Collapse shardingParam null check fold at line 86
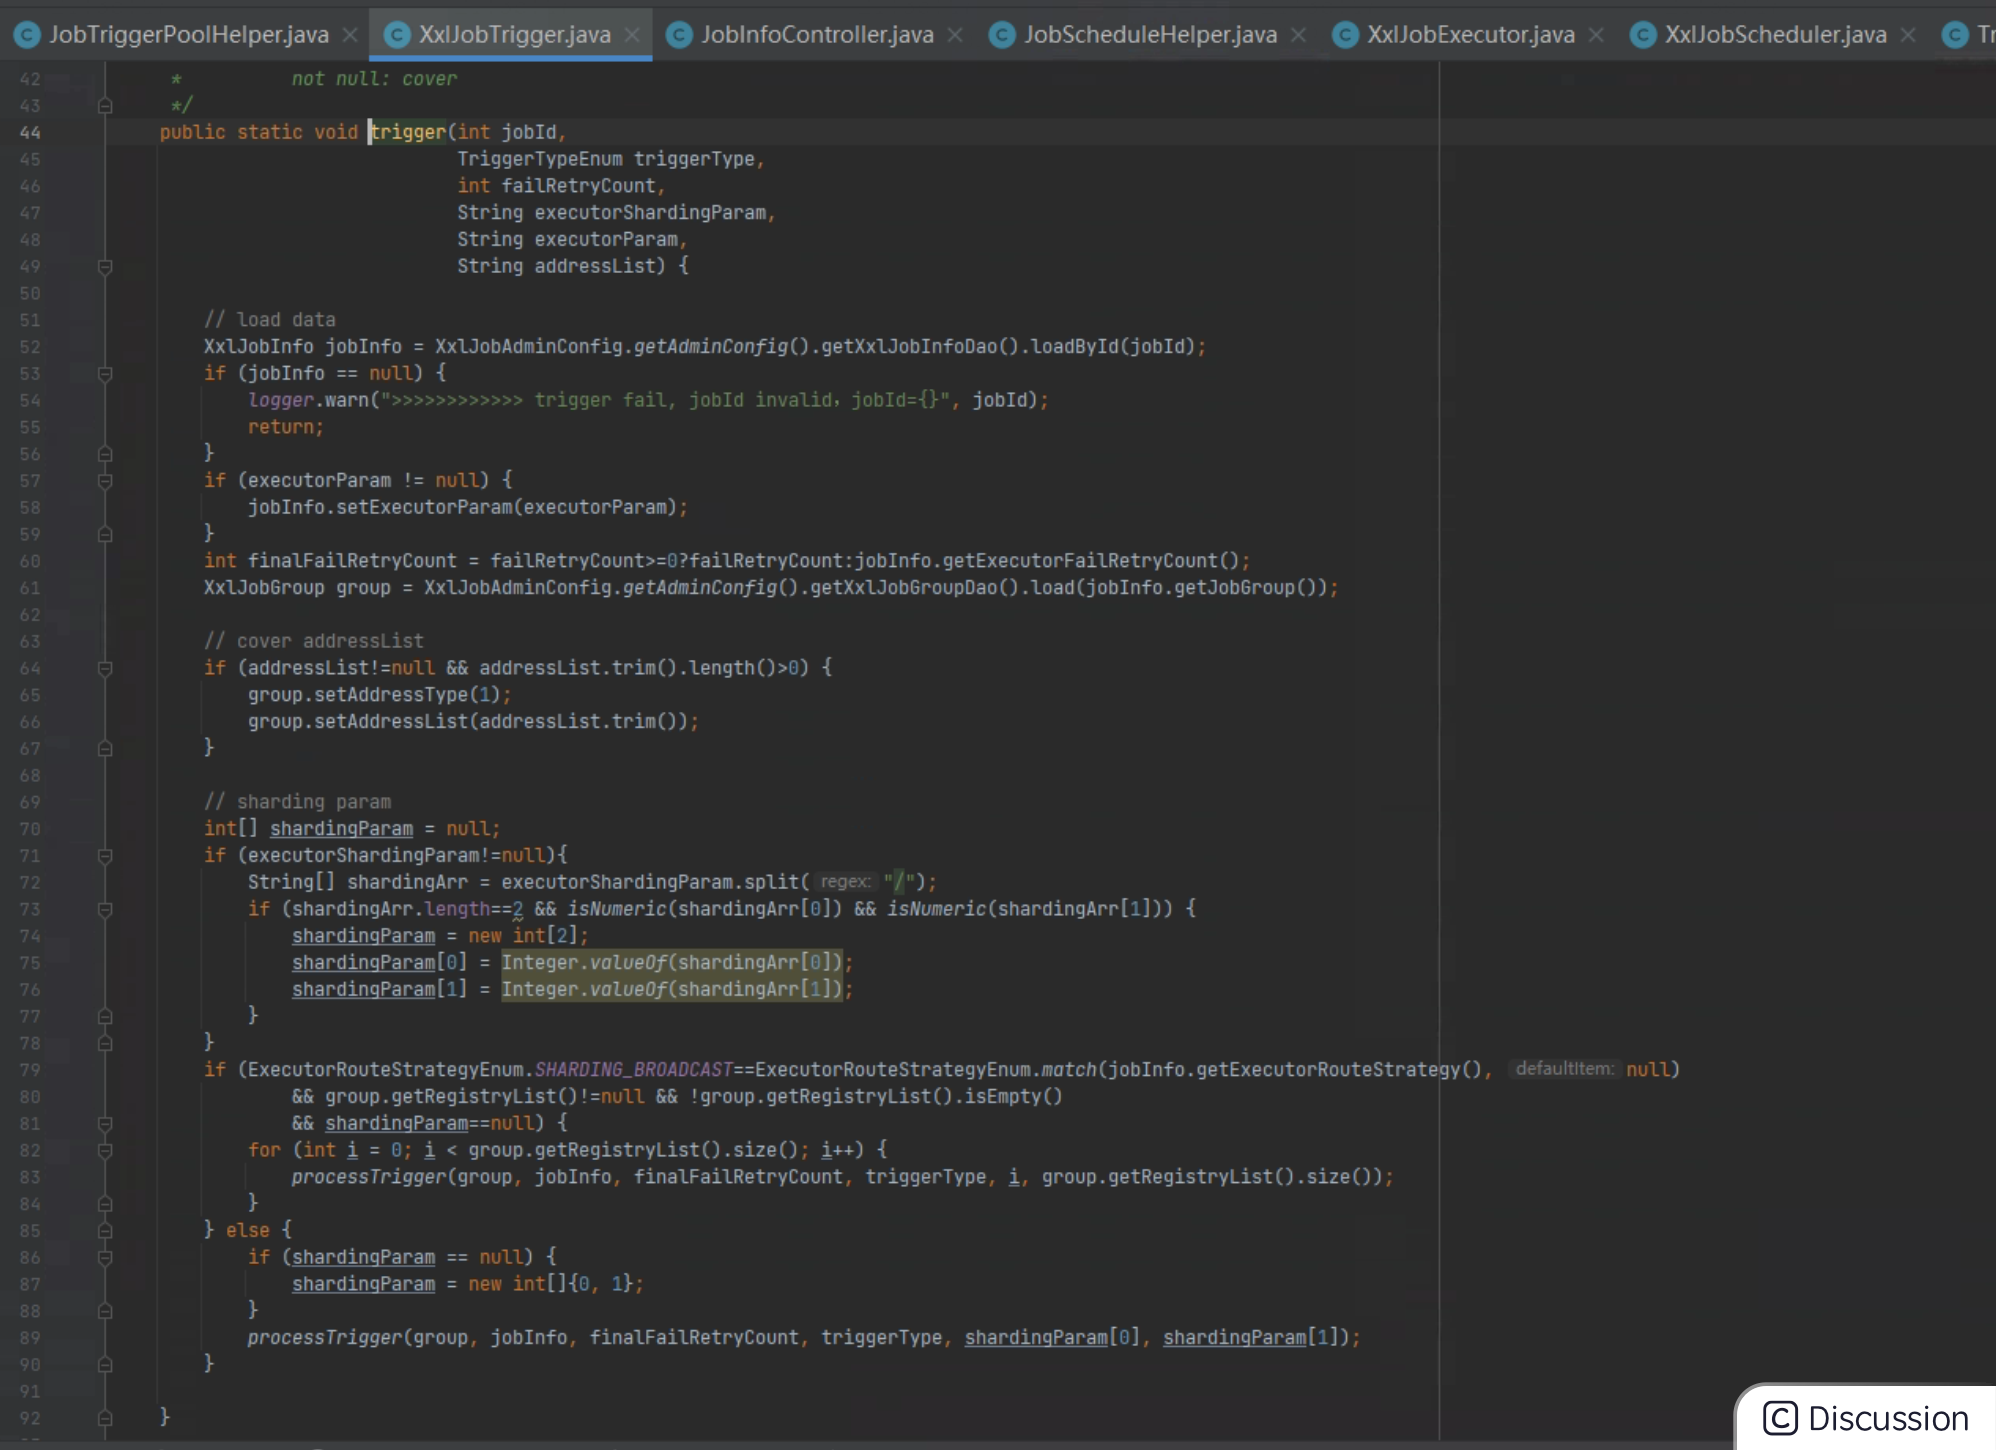Screen dimensions: 1996x1450 (x=105, y=1257)
